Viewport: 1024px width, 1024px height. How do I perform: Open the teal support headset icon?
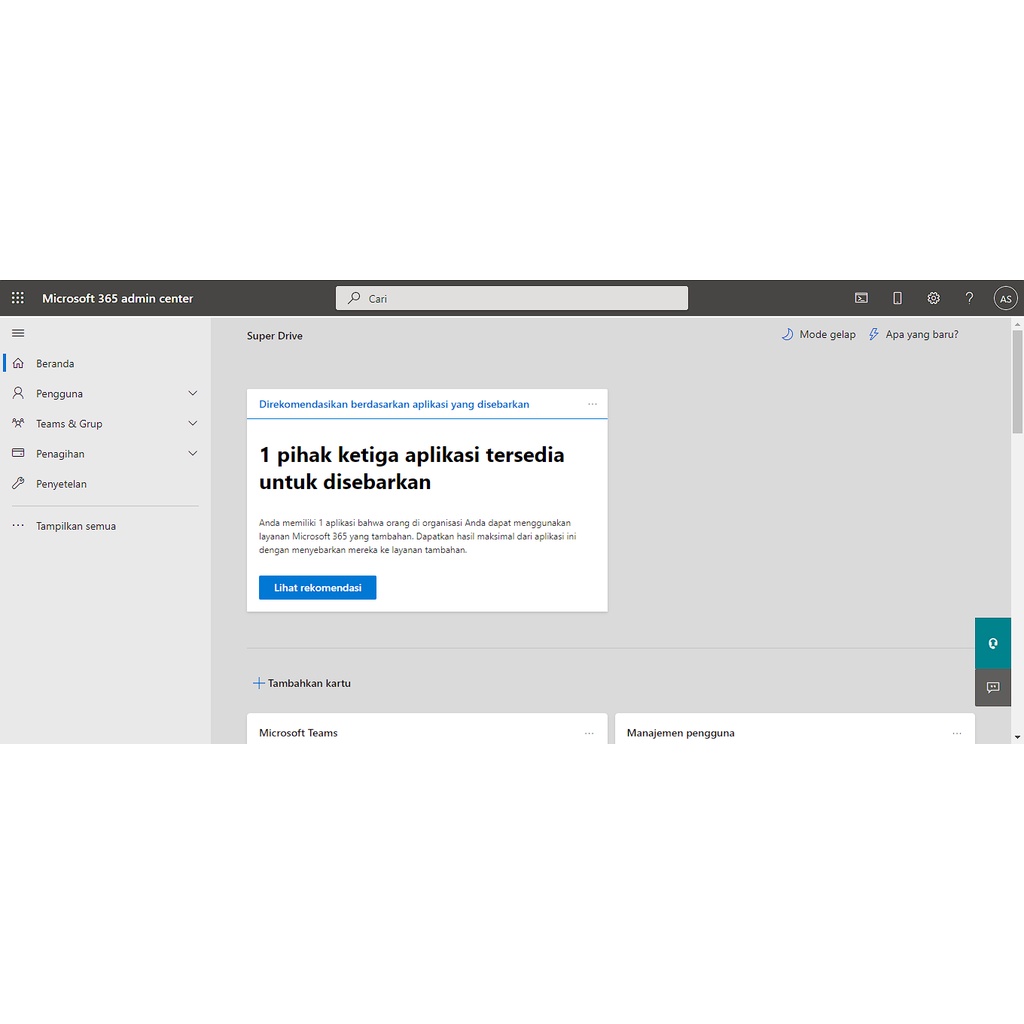click(x=992, y=642)
